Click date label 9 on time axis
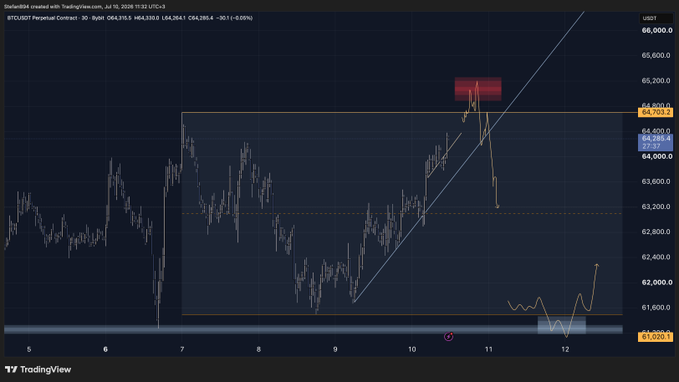 [x=335, y=350]
